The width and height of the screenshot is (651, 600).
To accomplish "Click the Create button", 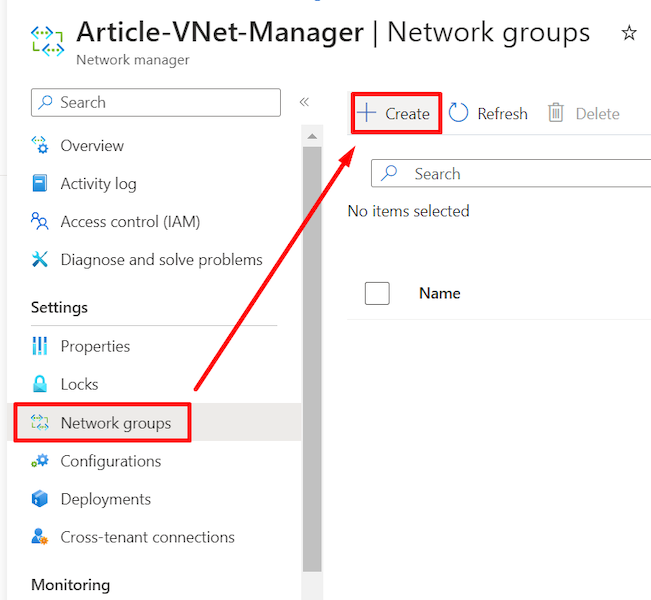I will [396, 113].
